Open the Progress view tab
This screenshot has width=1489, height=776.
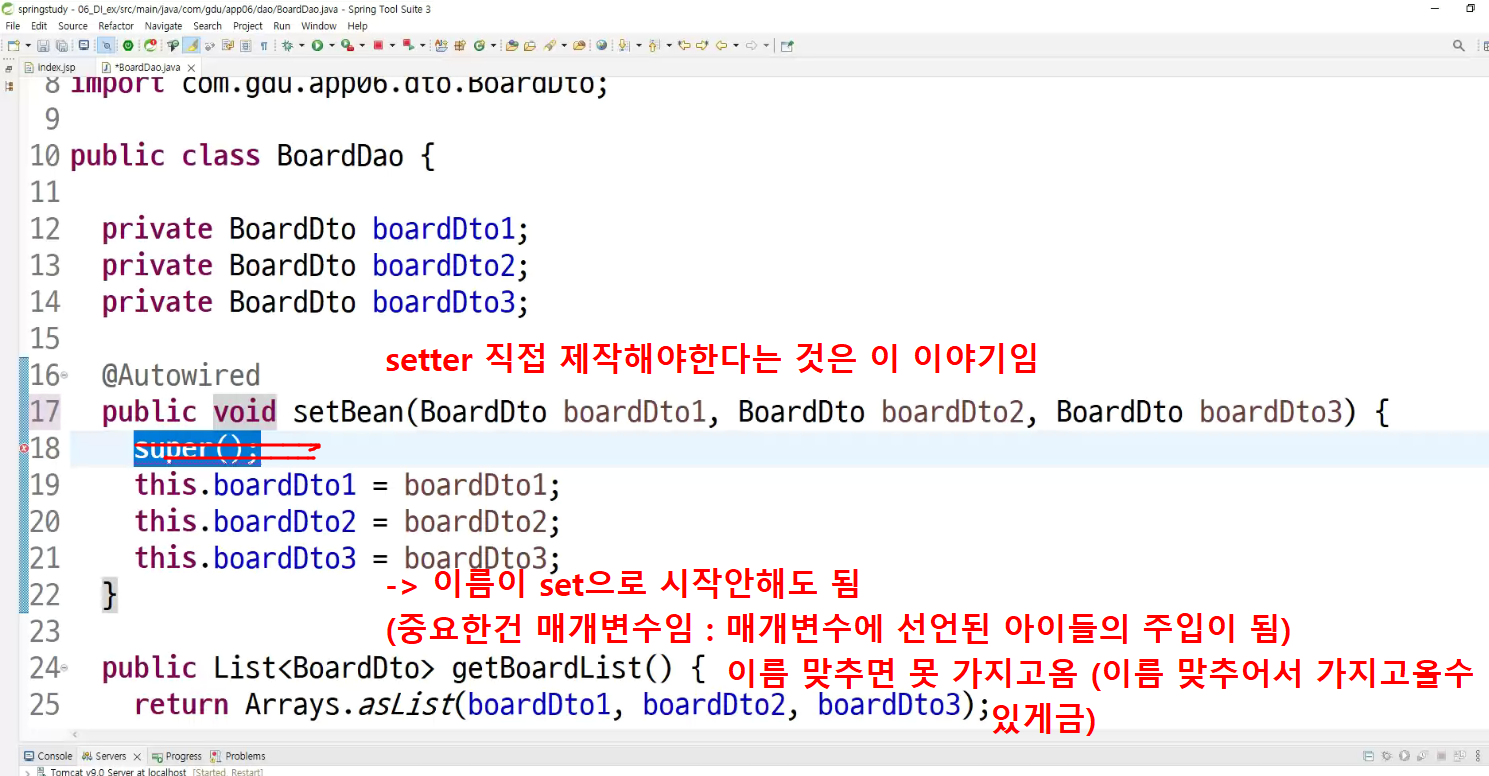[x=176, y=756]
